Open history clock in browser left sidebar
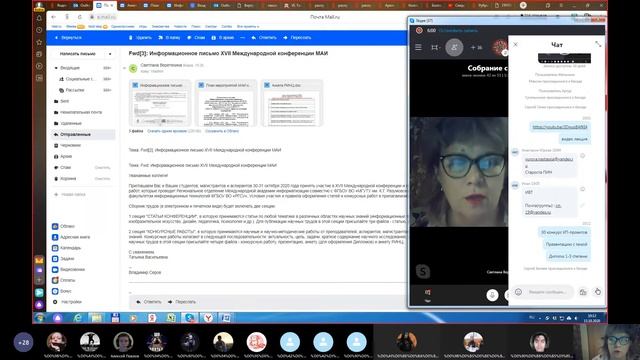Image resolution: width=640 pixels, height=360 pixels. [x=39, y=30]
